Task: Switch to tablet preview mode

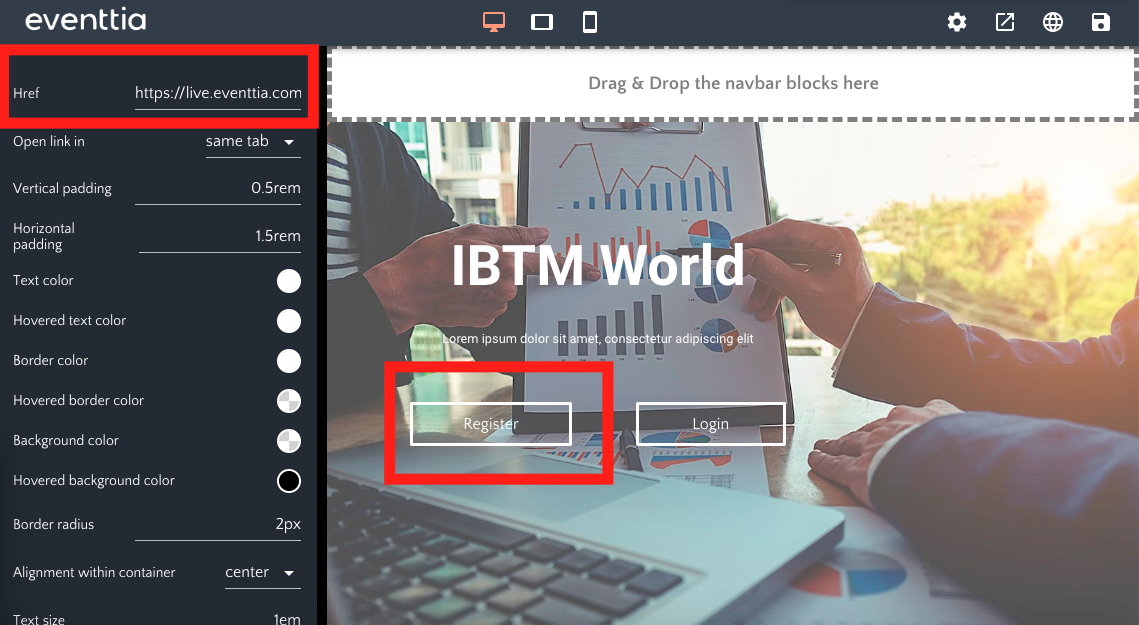Action: click(x=541, y=21)
